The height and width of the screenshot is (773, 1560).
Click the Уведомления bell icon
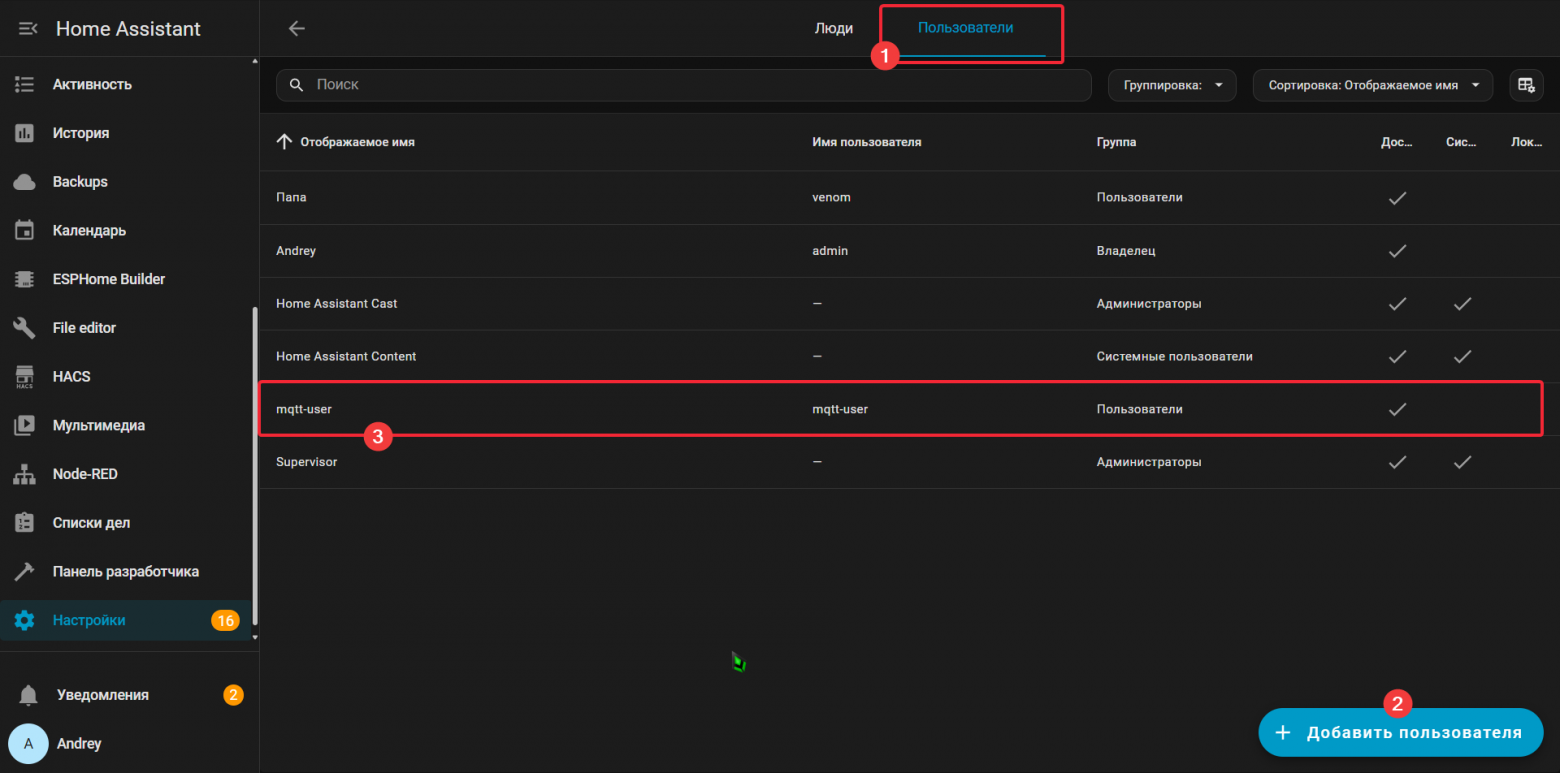(x=29, y=695)
